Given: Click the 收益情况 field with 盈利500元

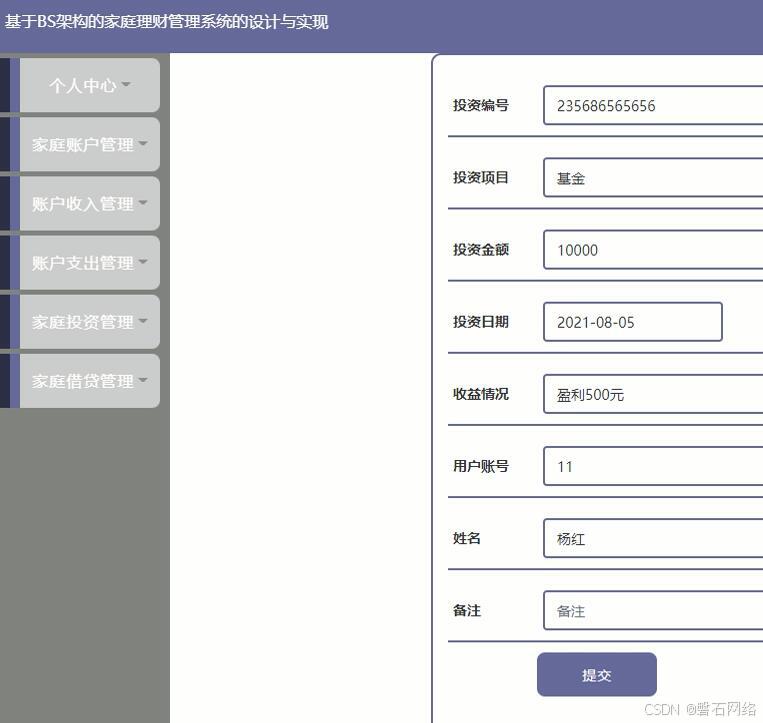Looking at the screenshot, I should pos(653,394).
